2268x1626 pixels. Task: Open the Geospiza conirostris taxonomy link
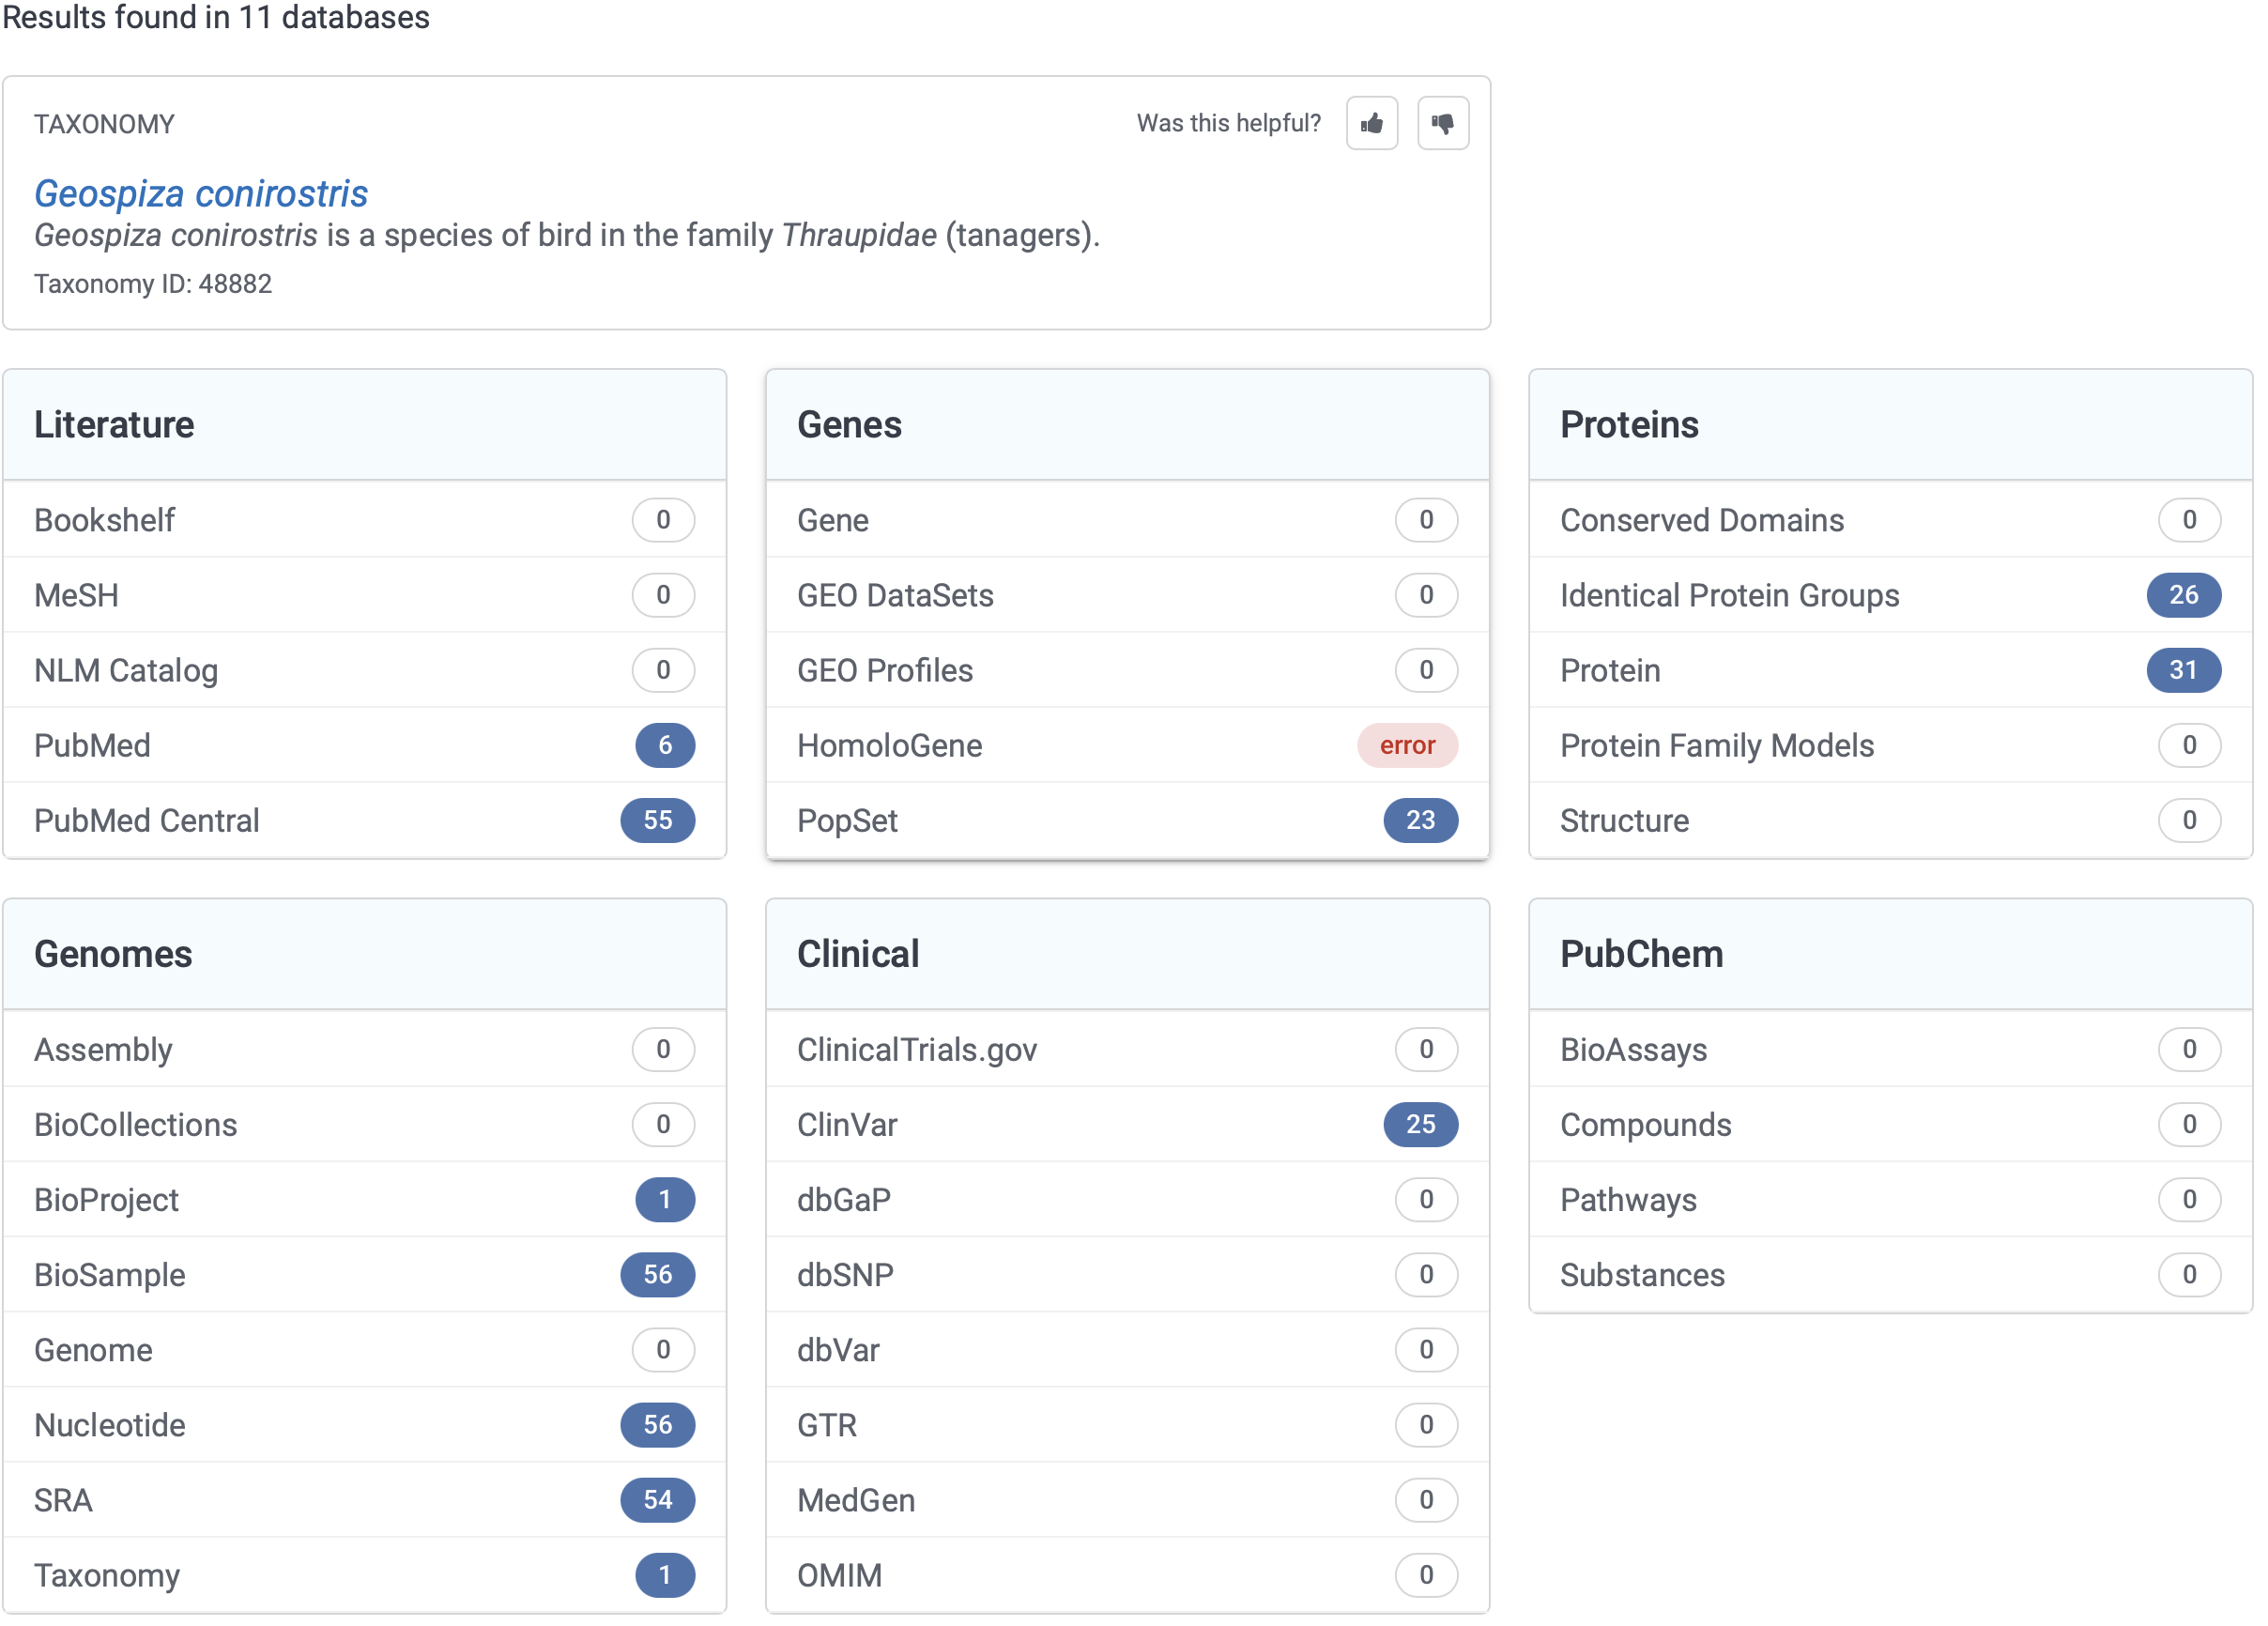(201, 193)
